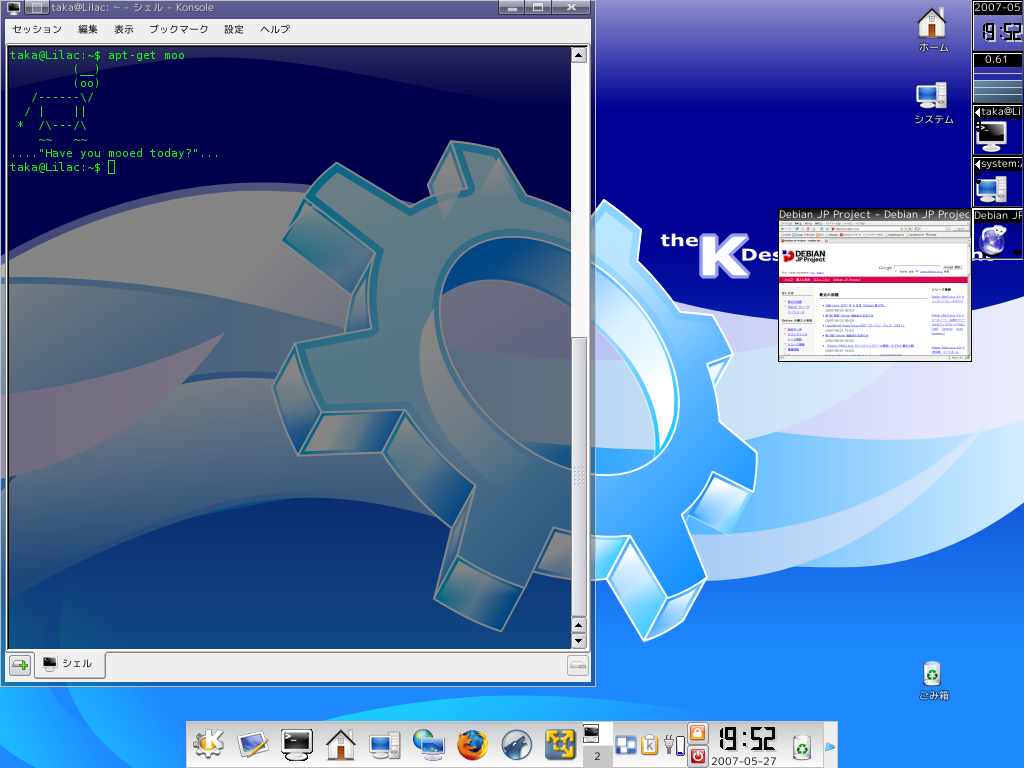Click the sticky/pin button in Konsole titlebar

coord(37,8)
